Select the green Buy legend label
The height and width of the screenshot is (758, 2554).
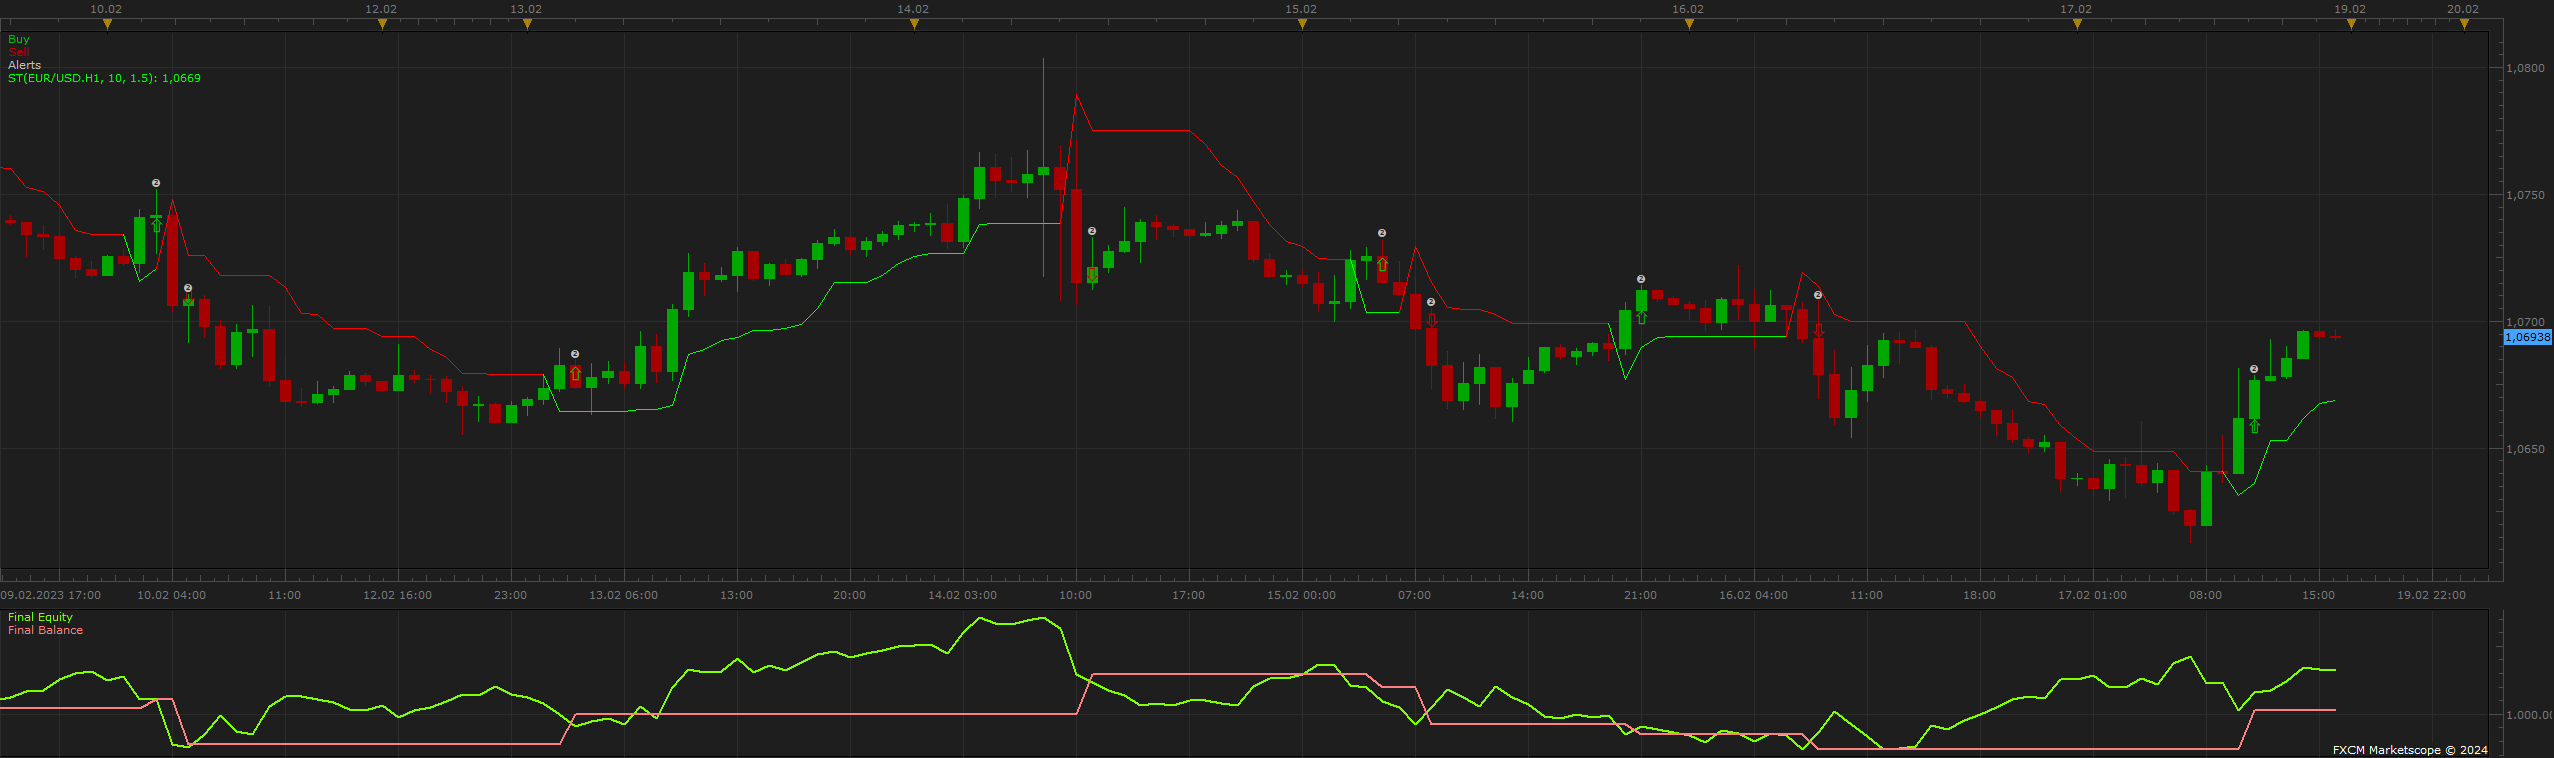(19, 39)
